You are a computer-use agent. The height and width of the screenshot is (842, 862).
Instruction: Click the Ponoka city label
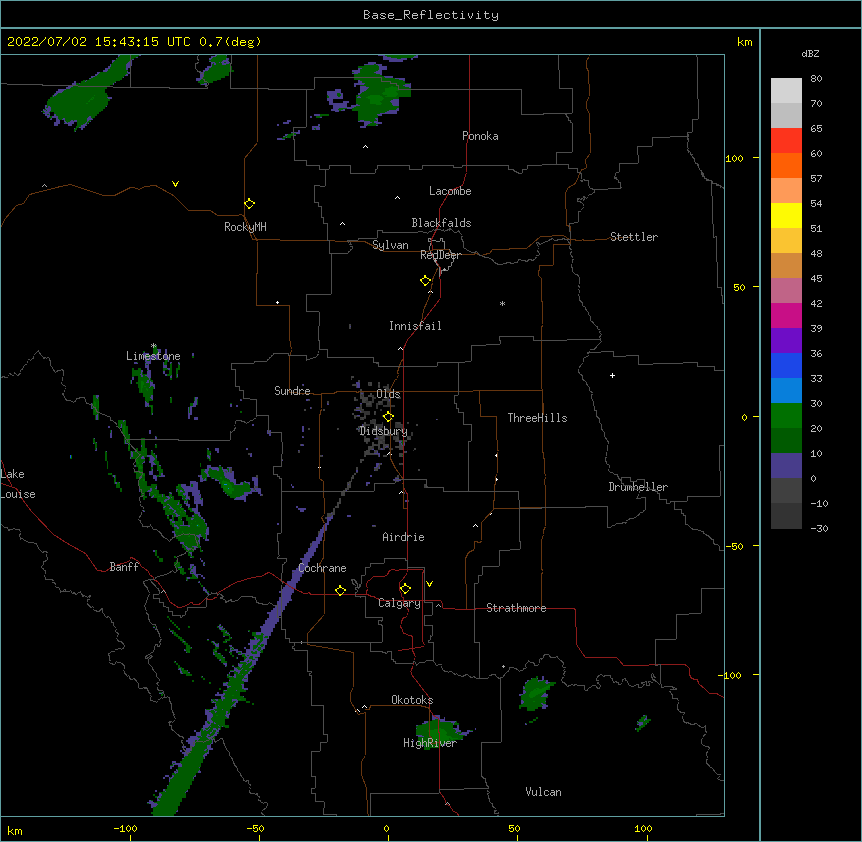tap(480, 136)
